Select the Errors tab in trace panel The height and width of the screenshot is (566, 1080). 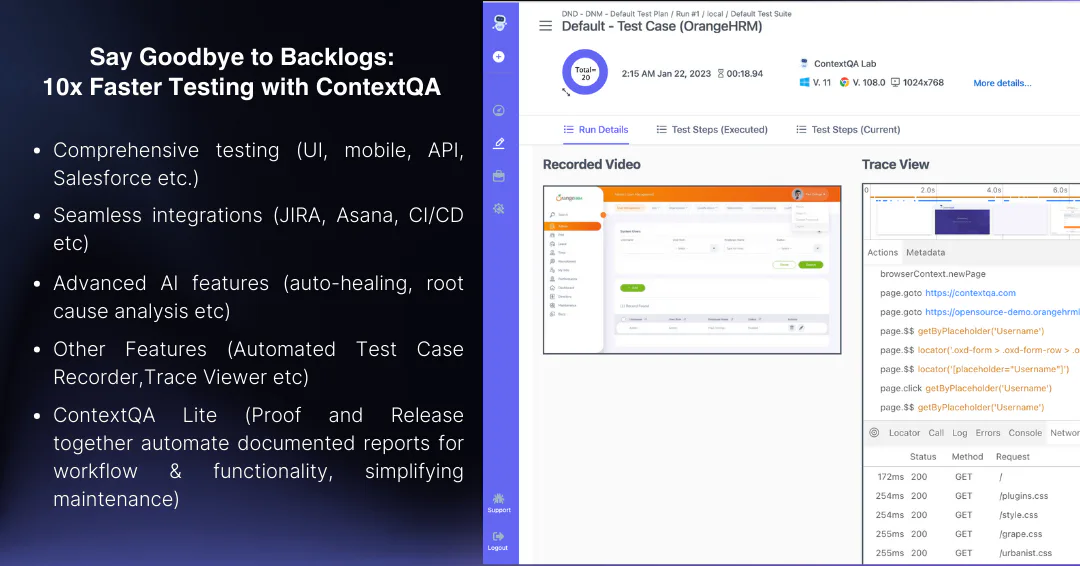click(x=988, y=433)
